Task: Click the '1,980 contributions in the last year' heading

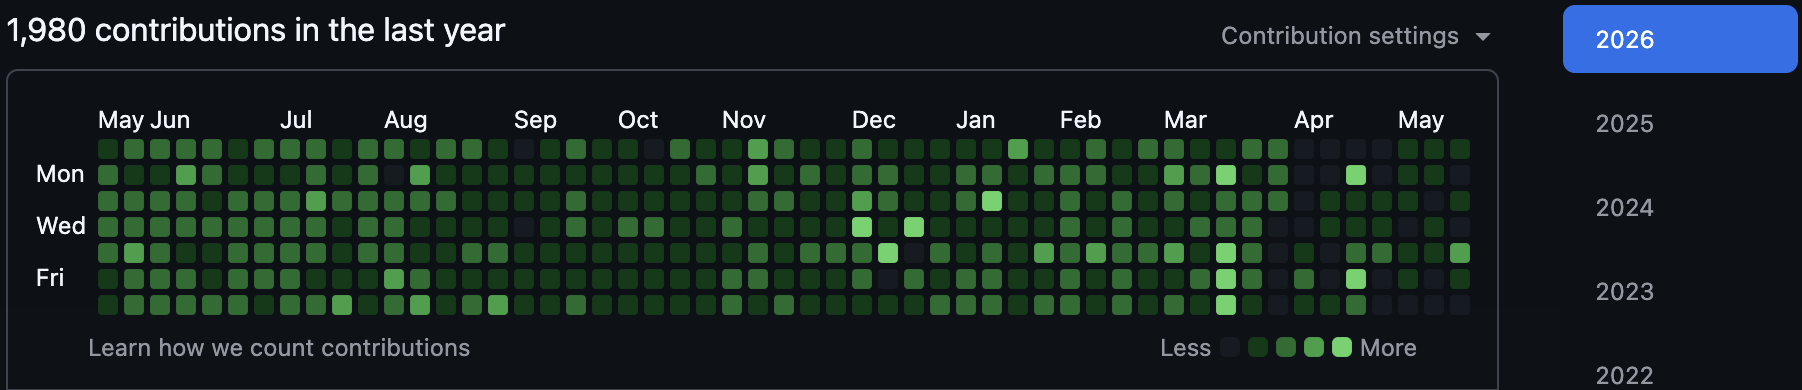Action: (256, 30)
